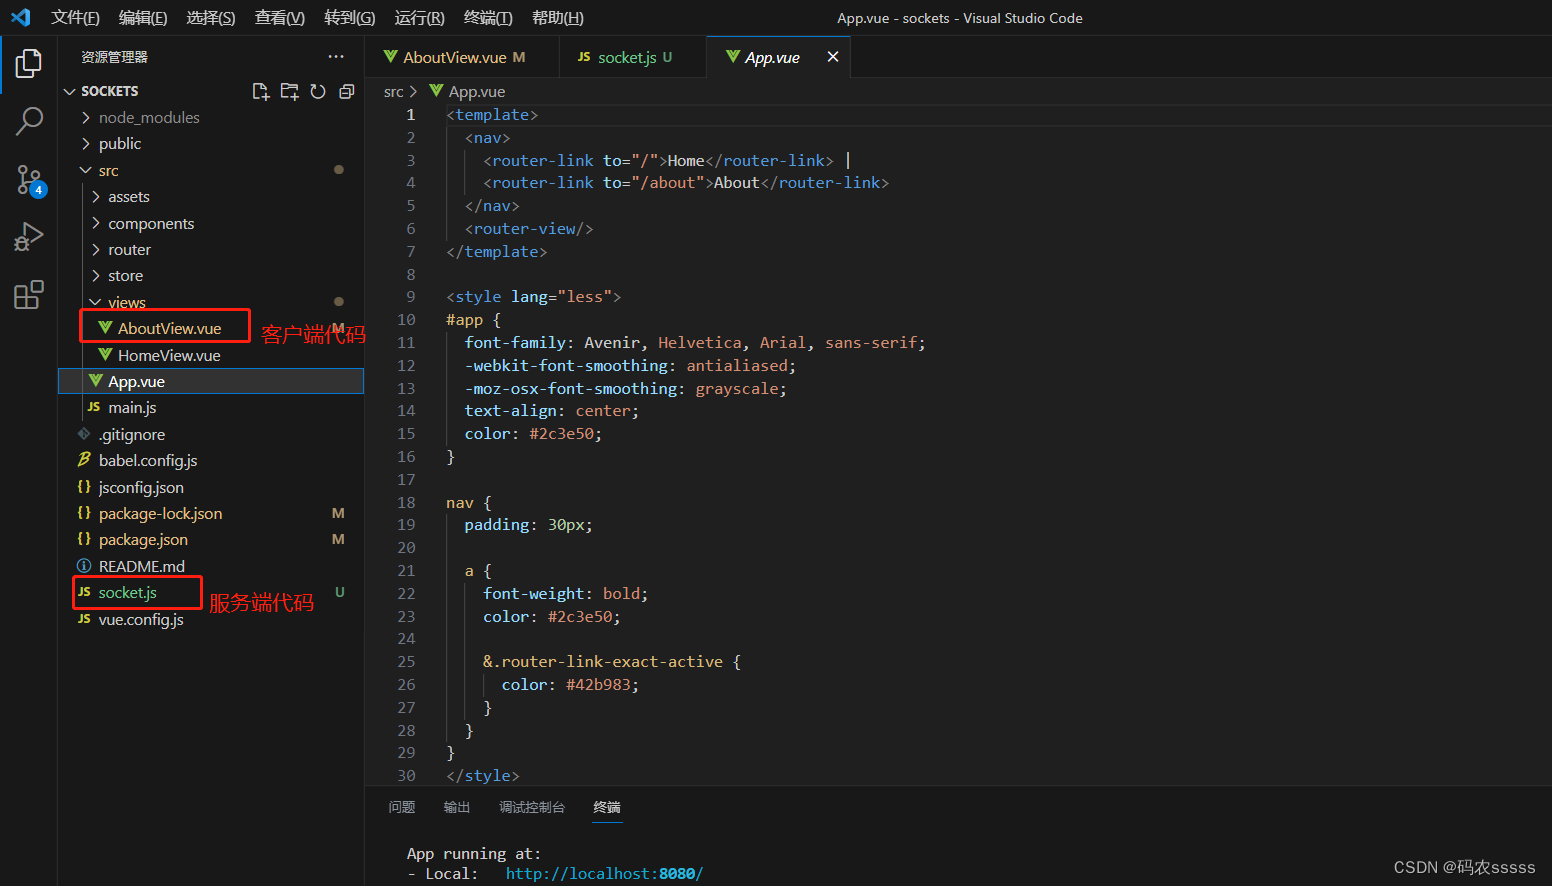
Task: Close the App.vue editor tab
Action: pyautogui.click(x=832, y=57)
